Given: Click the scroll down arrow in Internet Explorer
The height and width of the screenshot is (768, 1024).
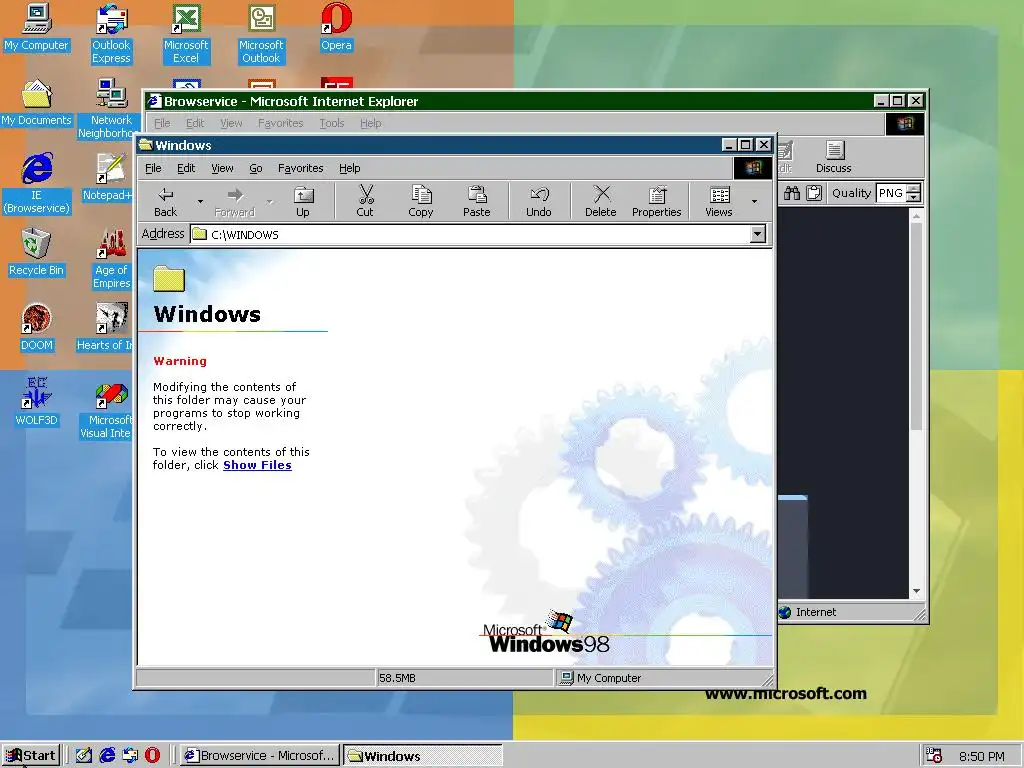Looking at the screenshot, I should click(916, 591).
